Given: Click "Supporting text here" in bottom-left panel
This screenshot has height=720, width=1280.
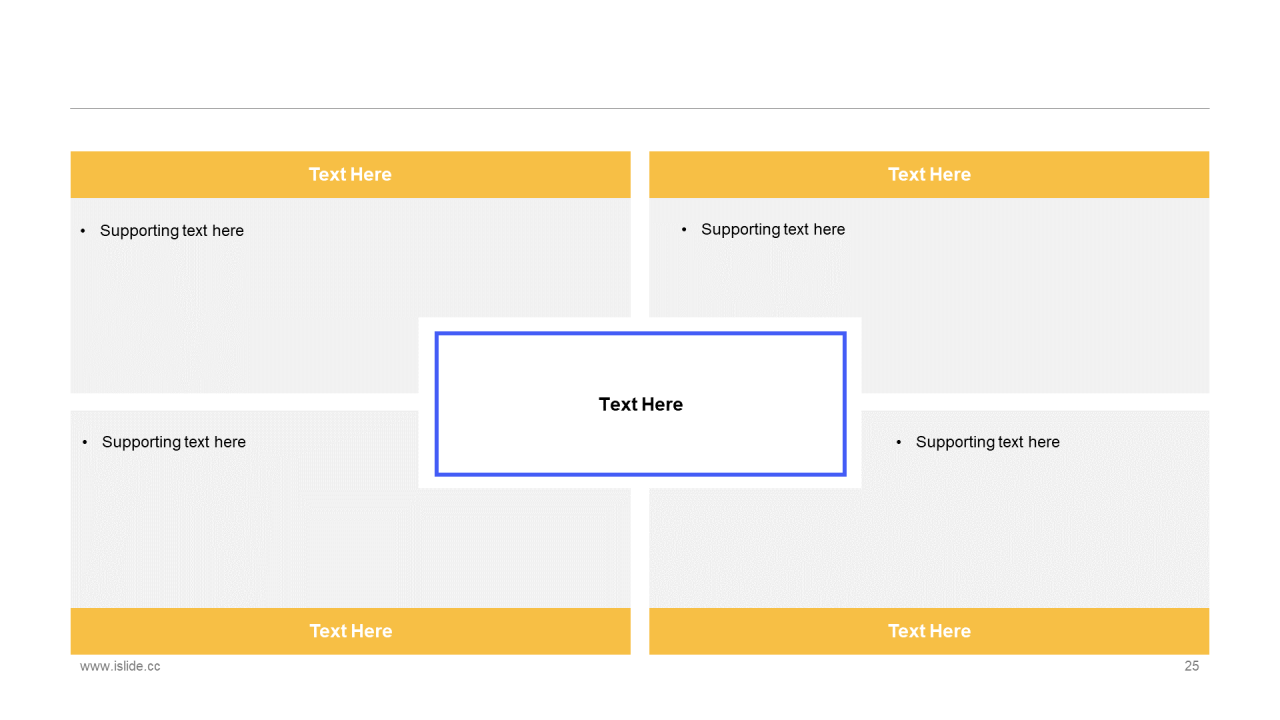Looking at the screenshot, I should click(x=174, y=442).
